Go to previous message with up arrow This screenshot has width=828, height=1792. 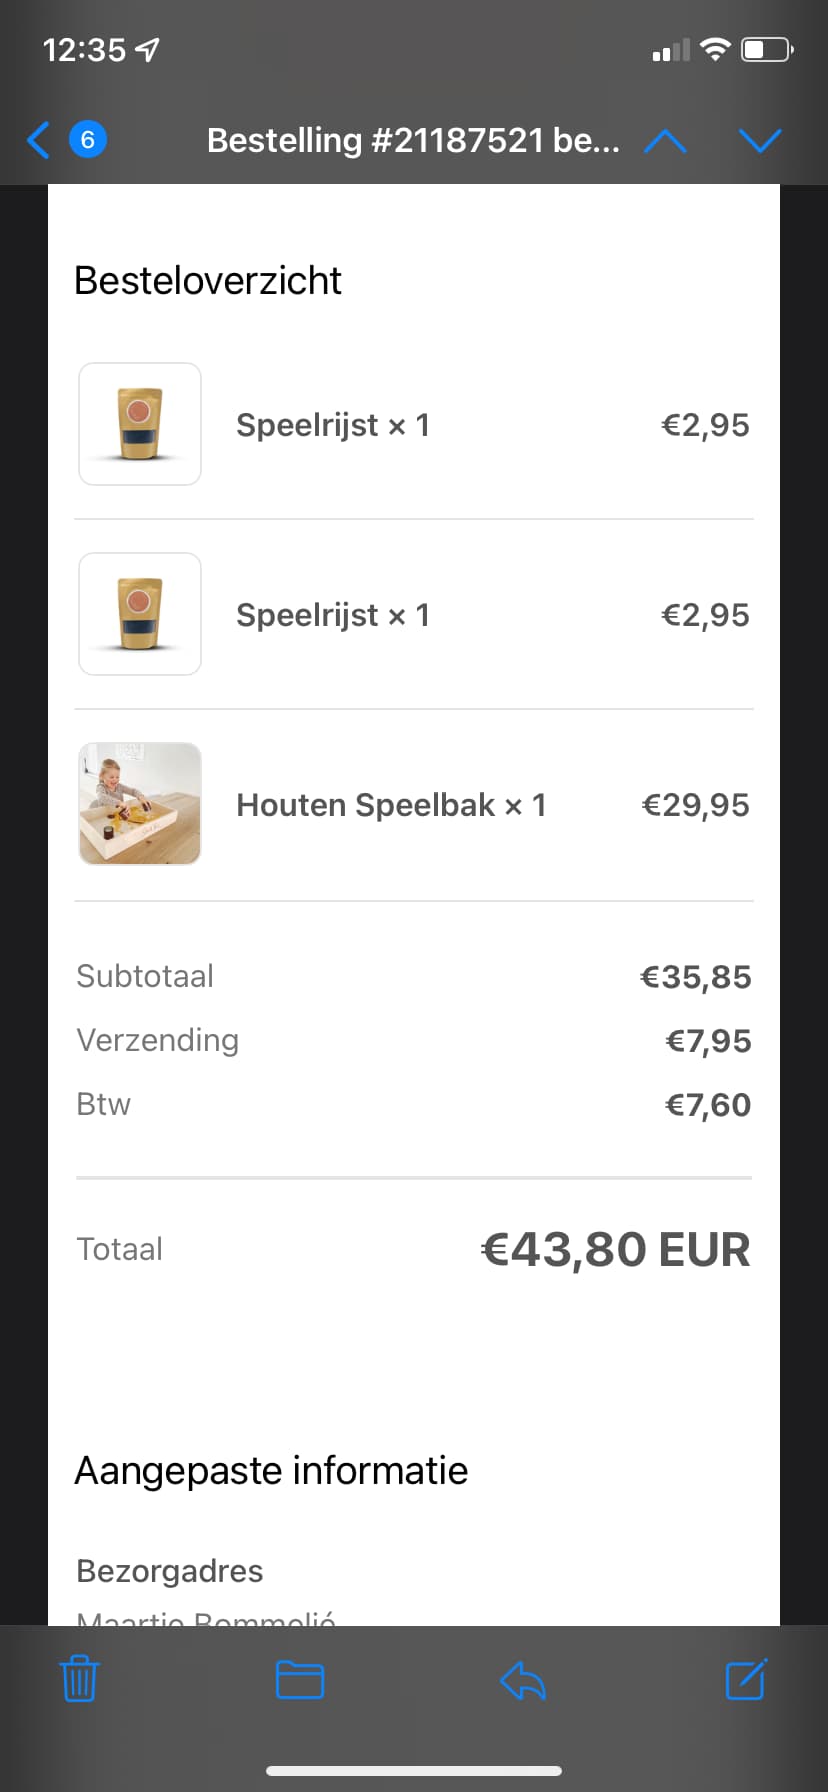[665, 141]
